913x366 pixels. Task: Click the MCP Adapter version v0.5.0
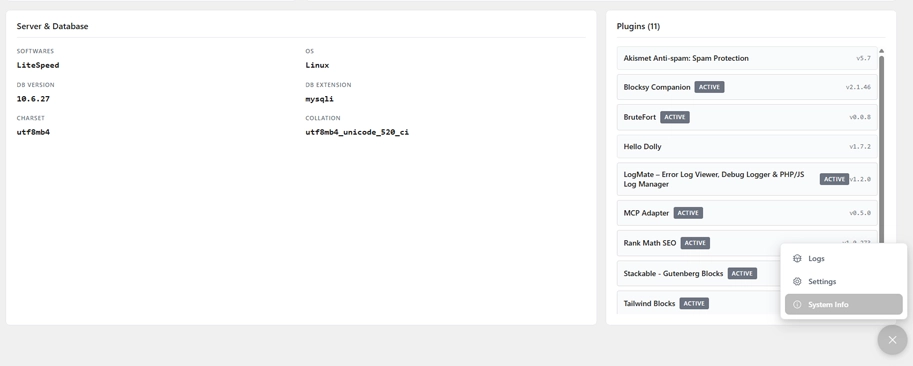(860, 213)
